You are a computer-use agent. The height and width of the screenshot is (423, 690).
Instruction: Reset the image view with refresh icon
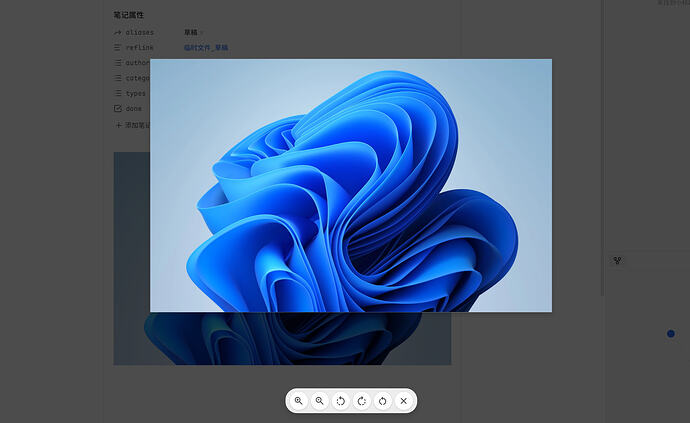coord(383,401)
